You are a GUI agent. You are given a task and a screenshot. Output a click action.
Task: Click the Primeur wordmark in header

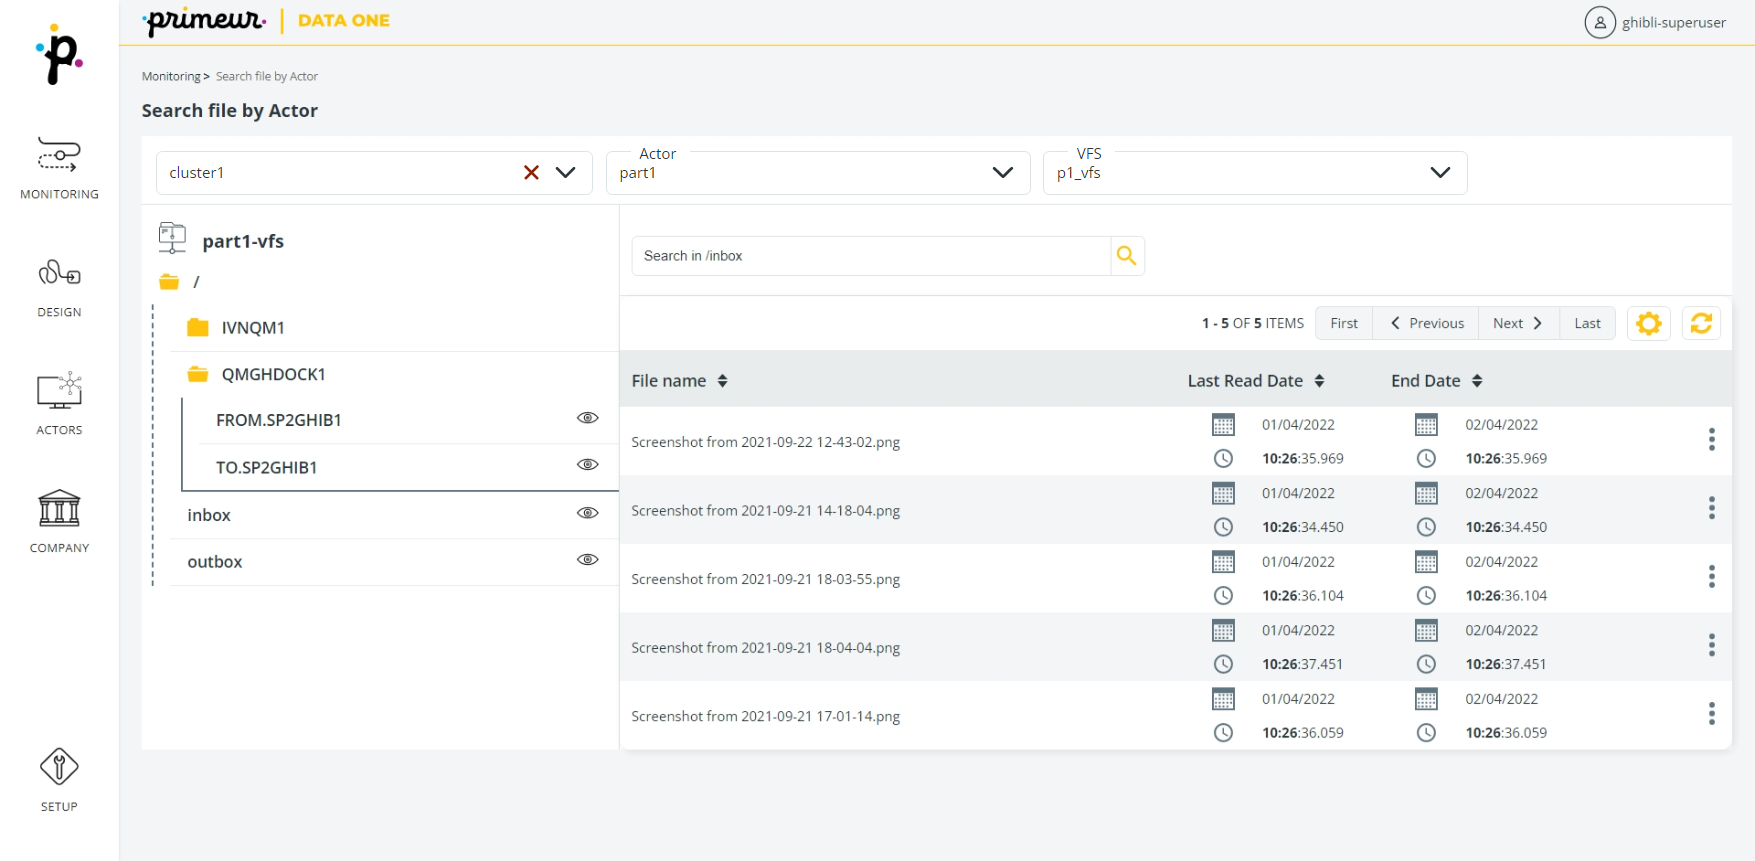pos(205,21)
